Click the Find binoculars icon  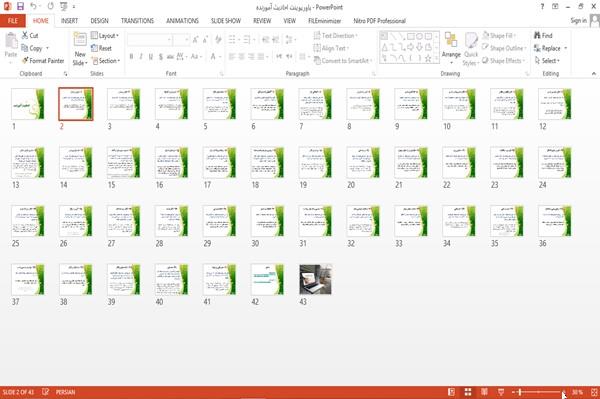[537, 35]
